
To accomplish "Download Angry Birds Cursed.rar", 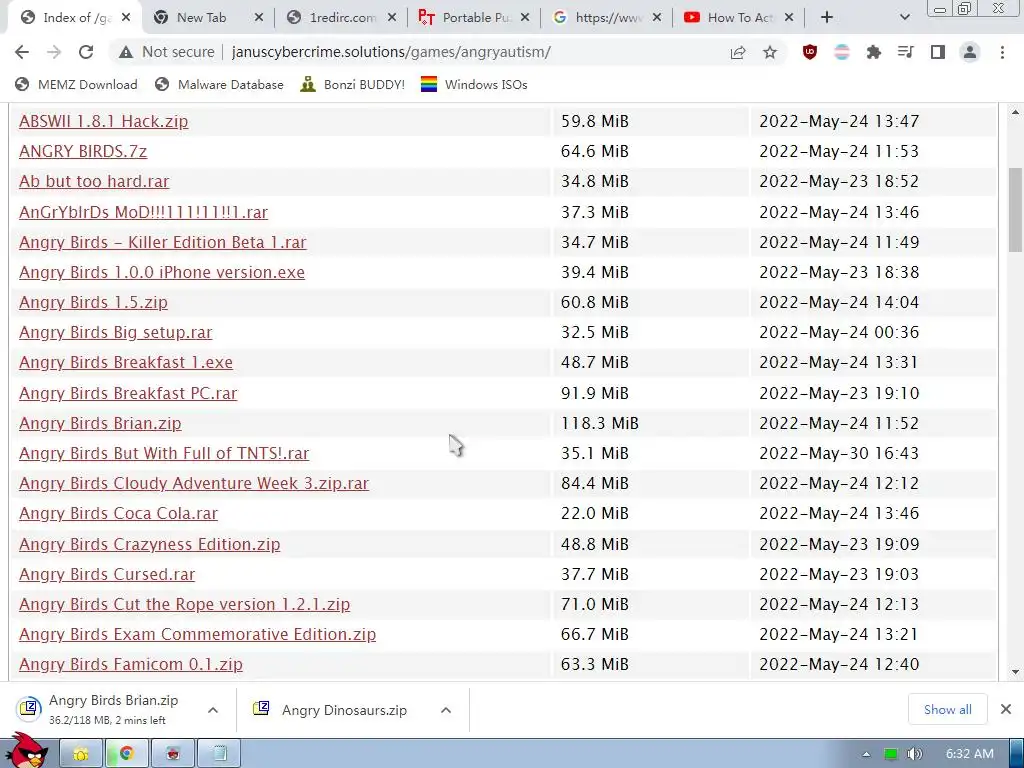I will click(107, 574).
